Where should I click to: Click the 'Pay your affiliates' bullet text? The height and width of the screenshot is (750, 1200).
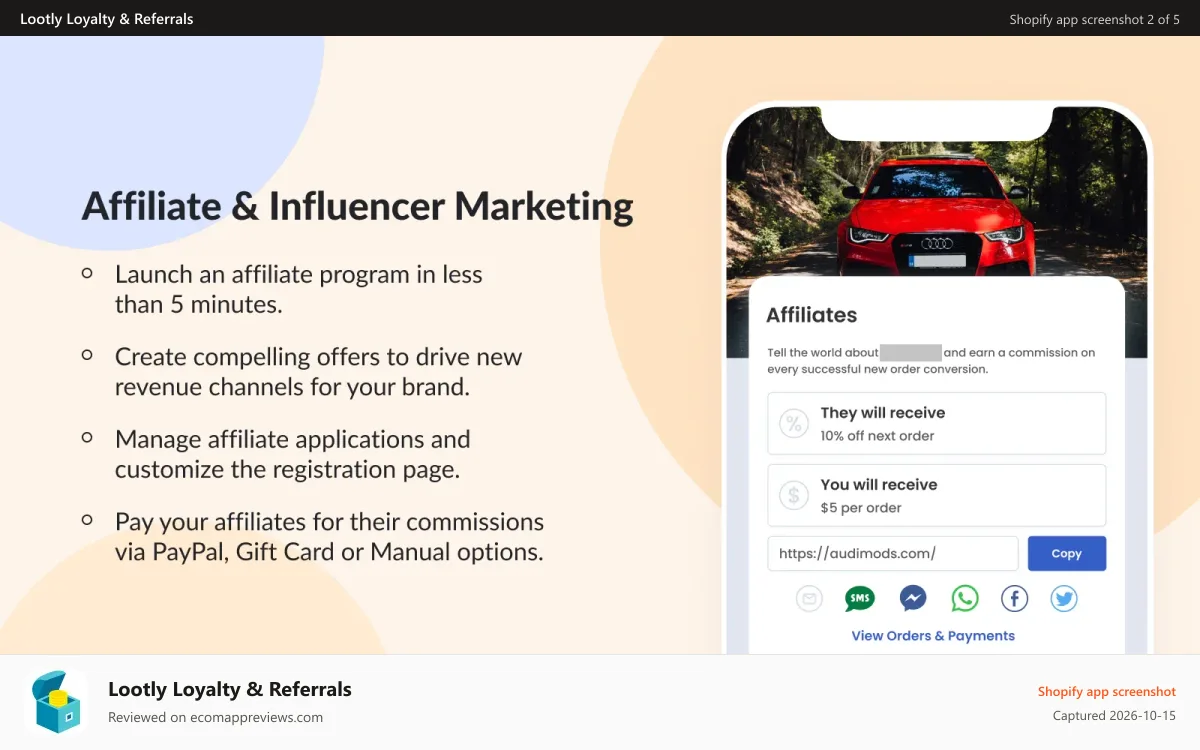329,536
